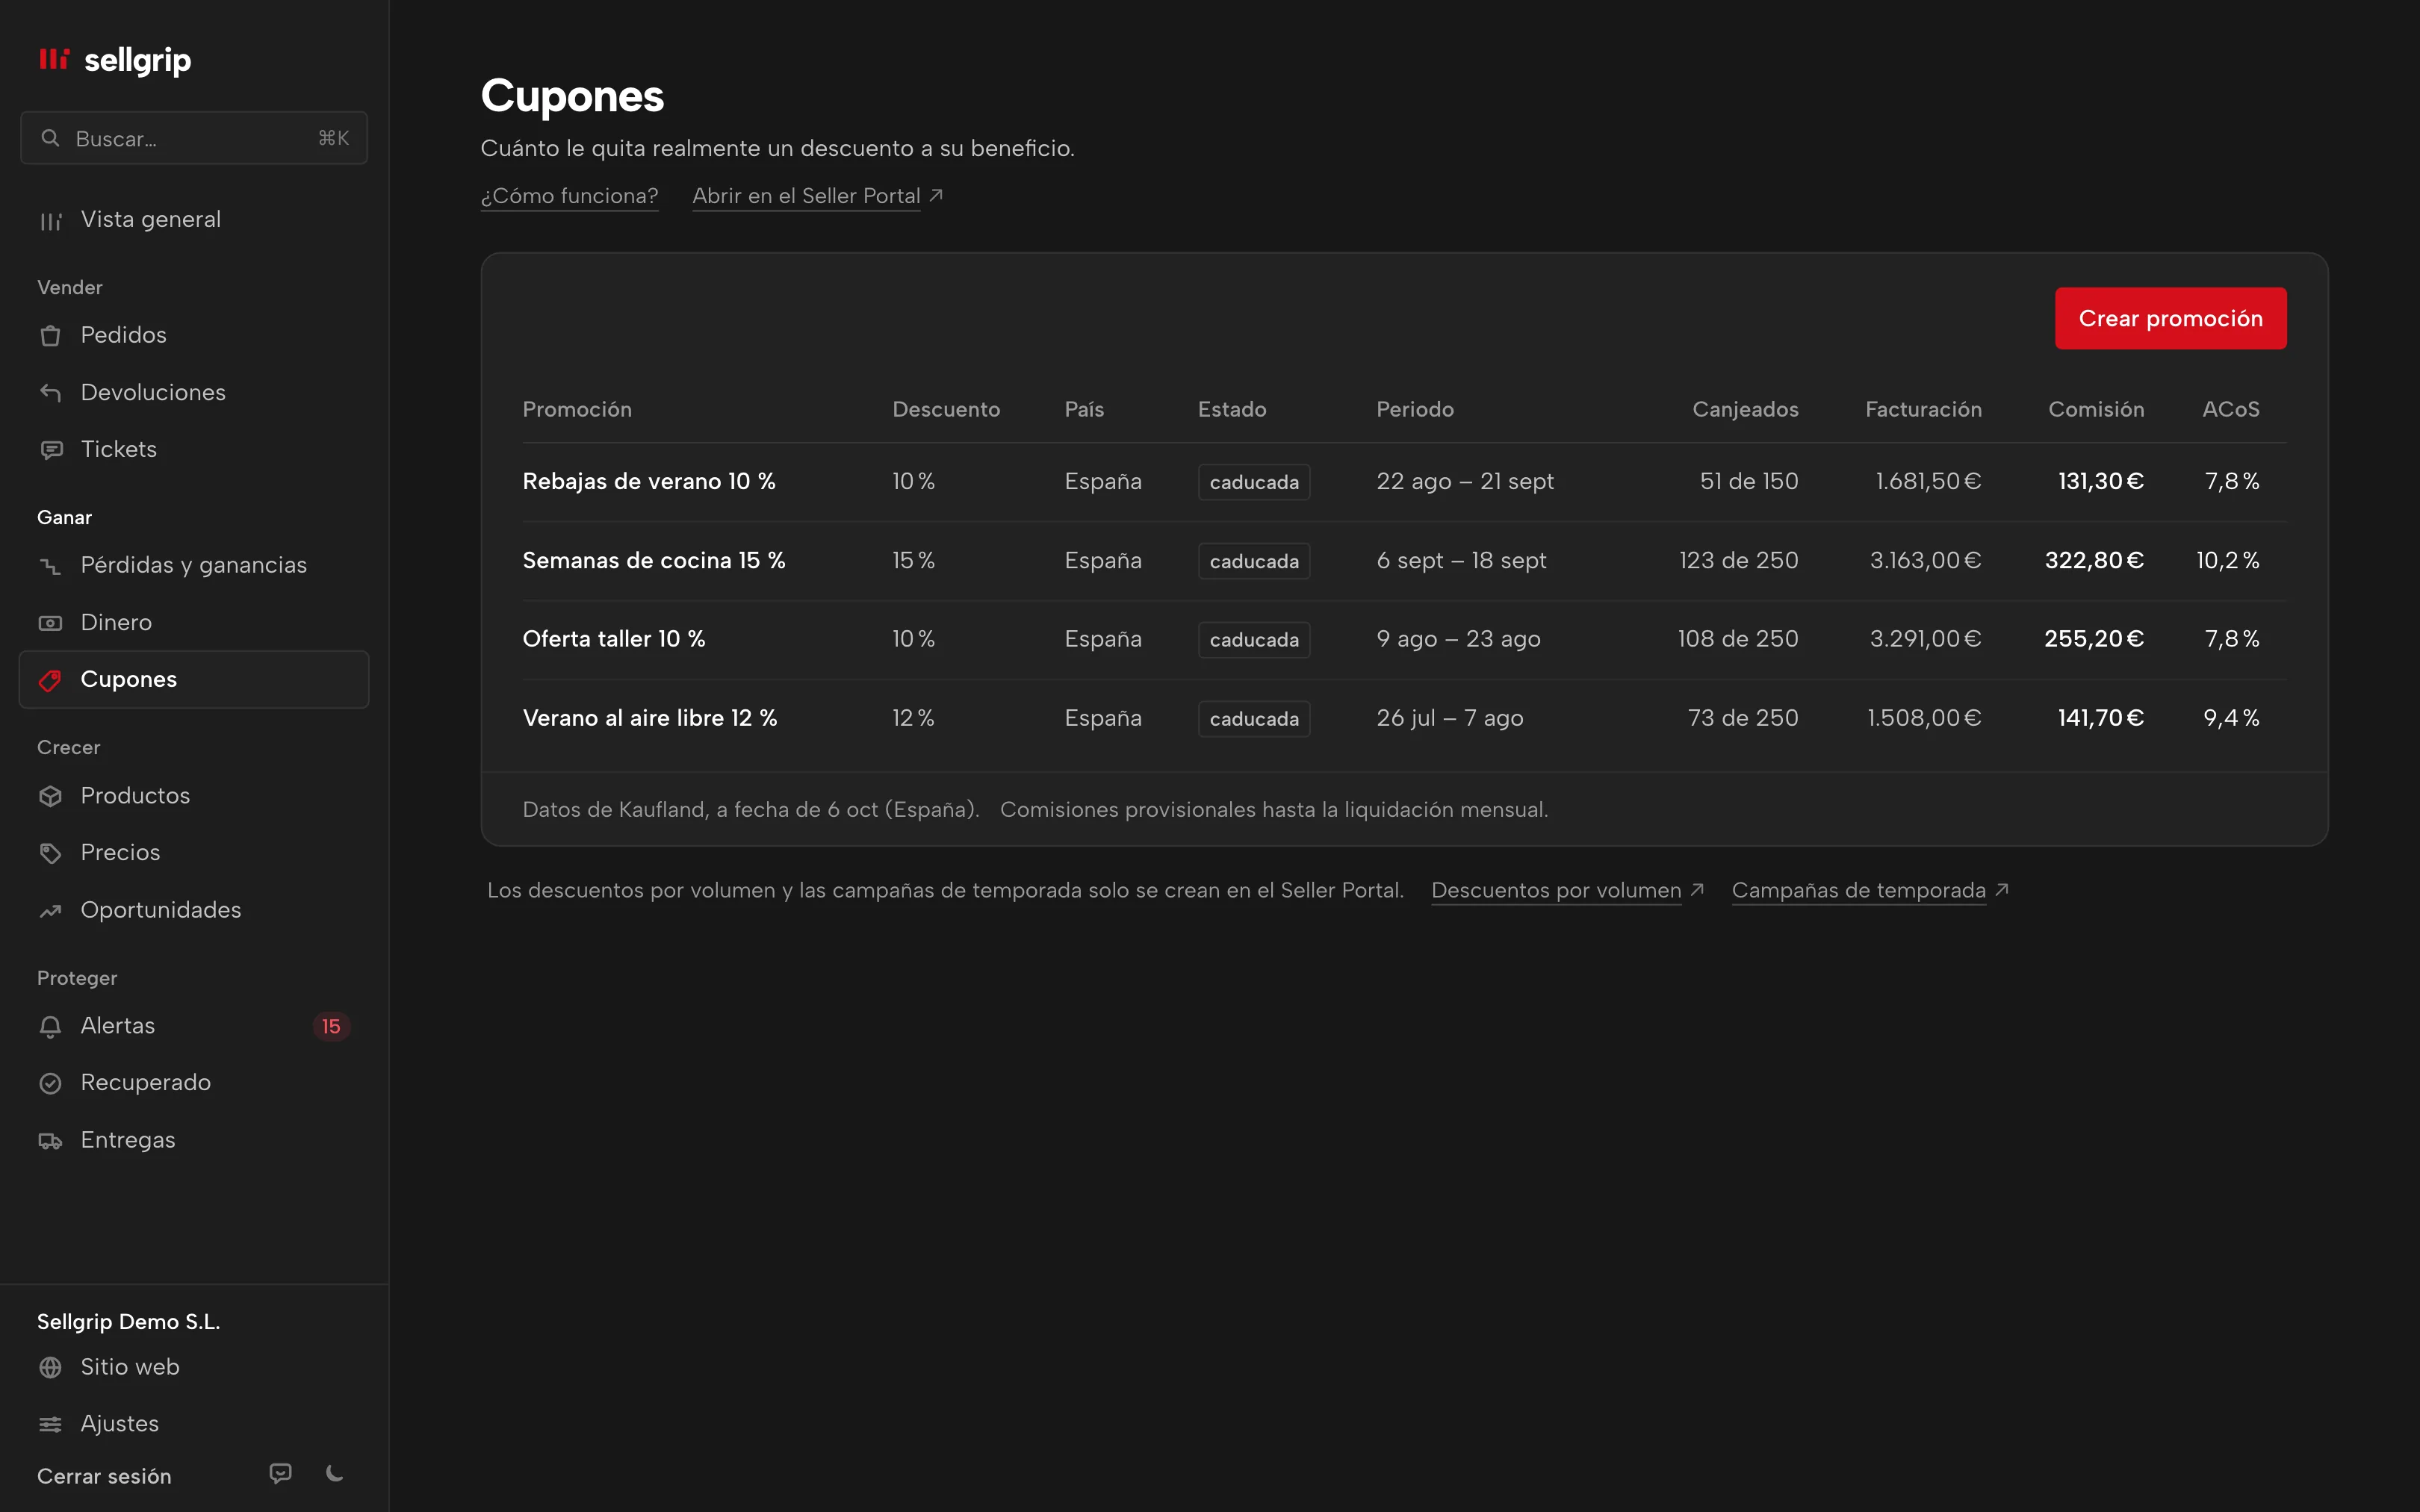Click the Precios tag icon
The image size is (2420, 1512).
tap(50, 853)
